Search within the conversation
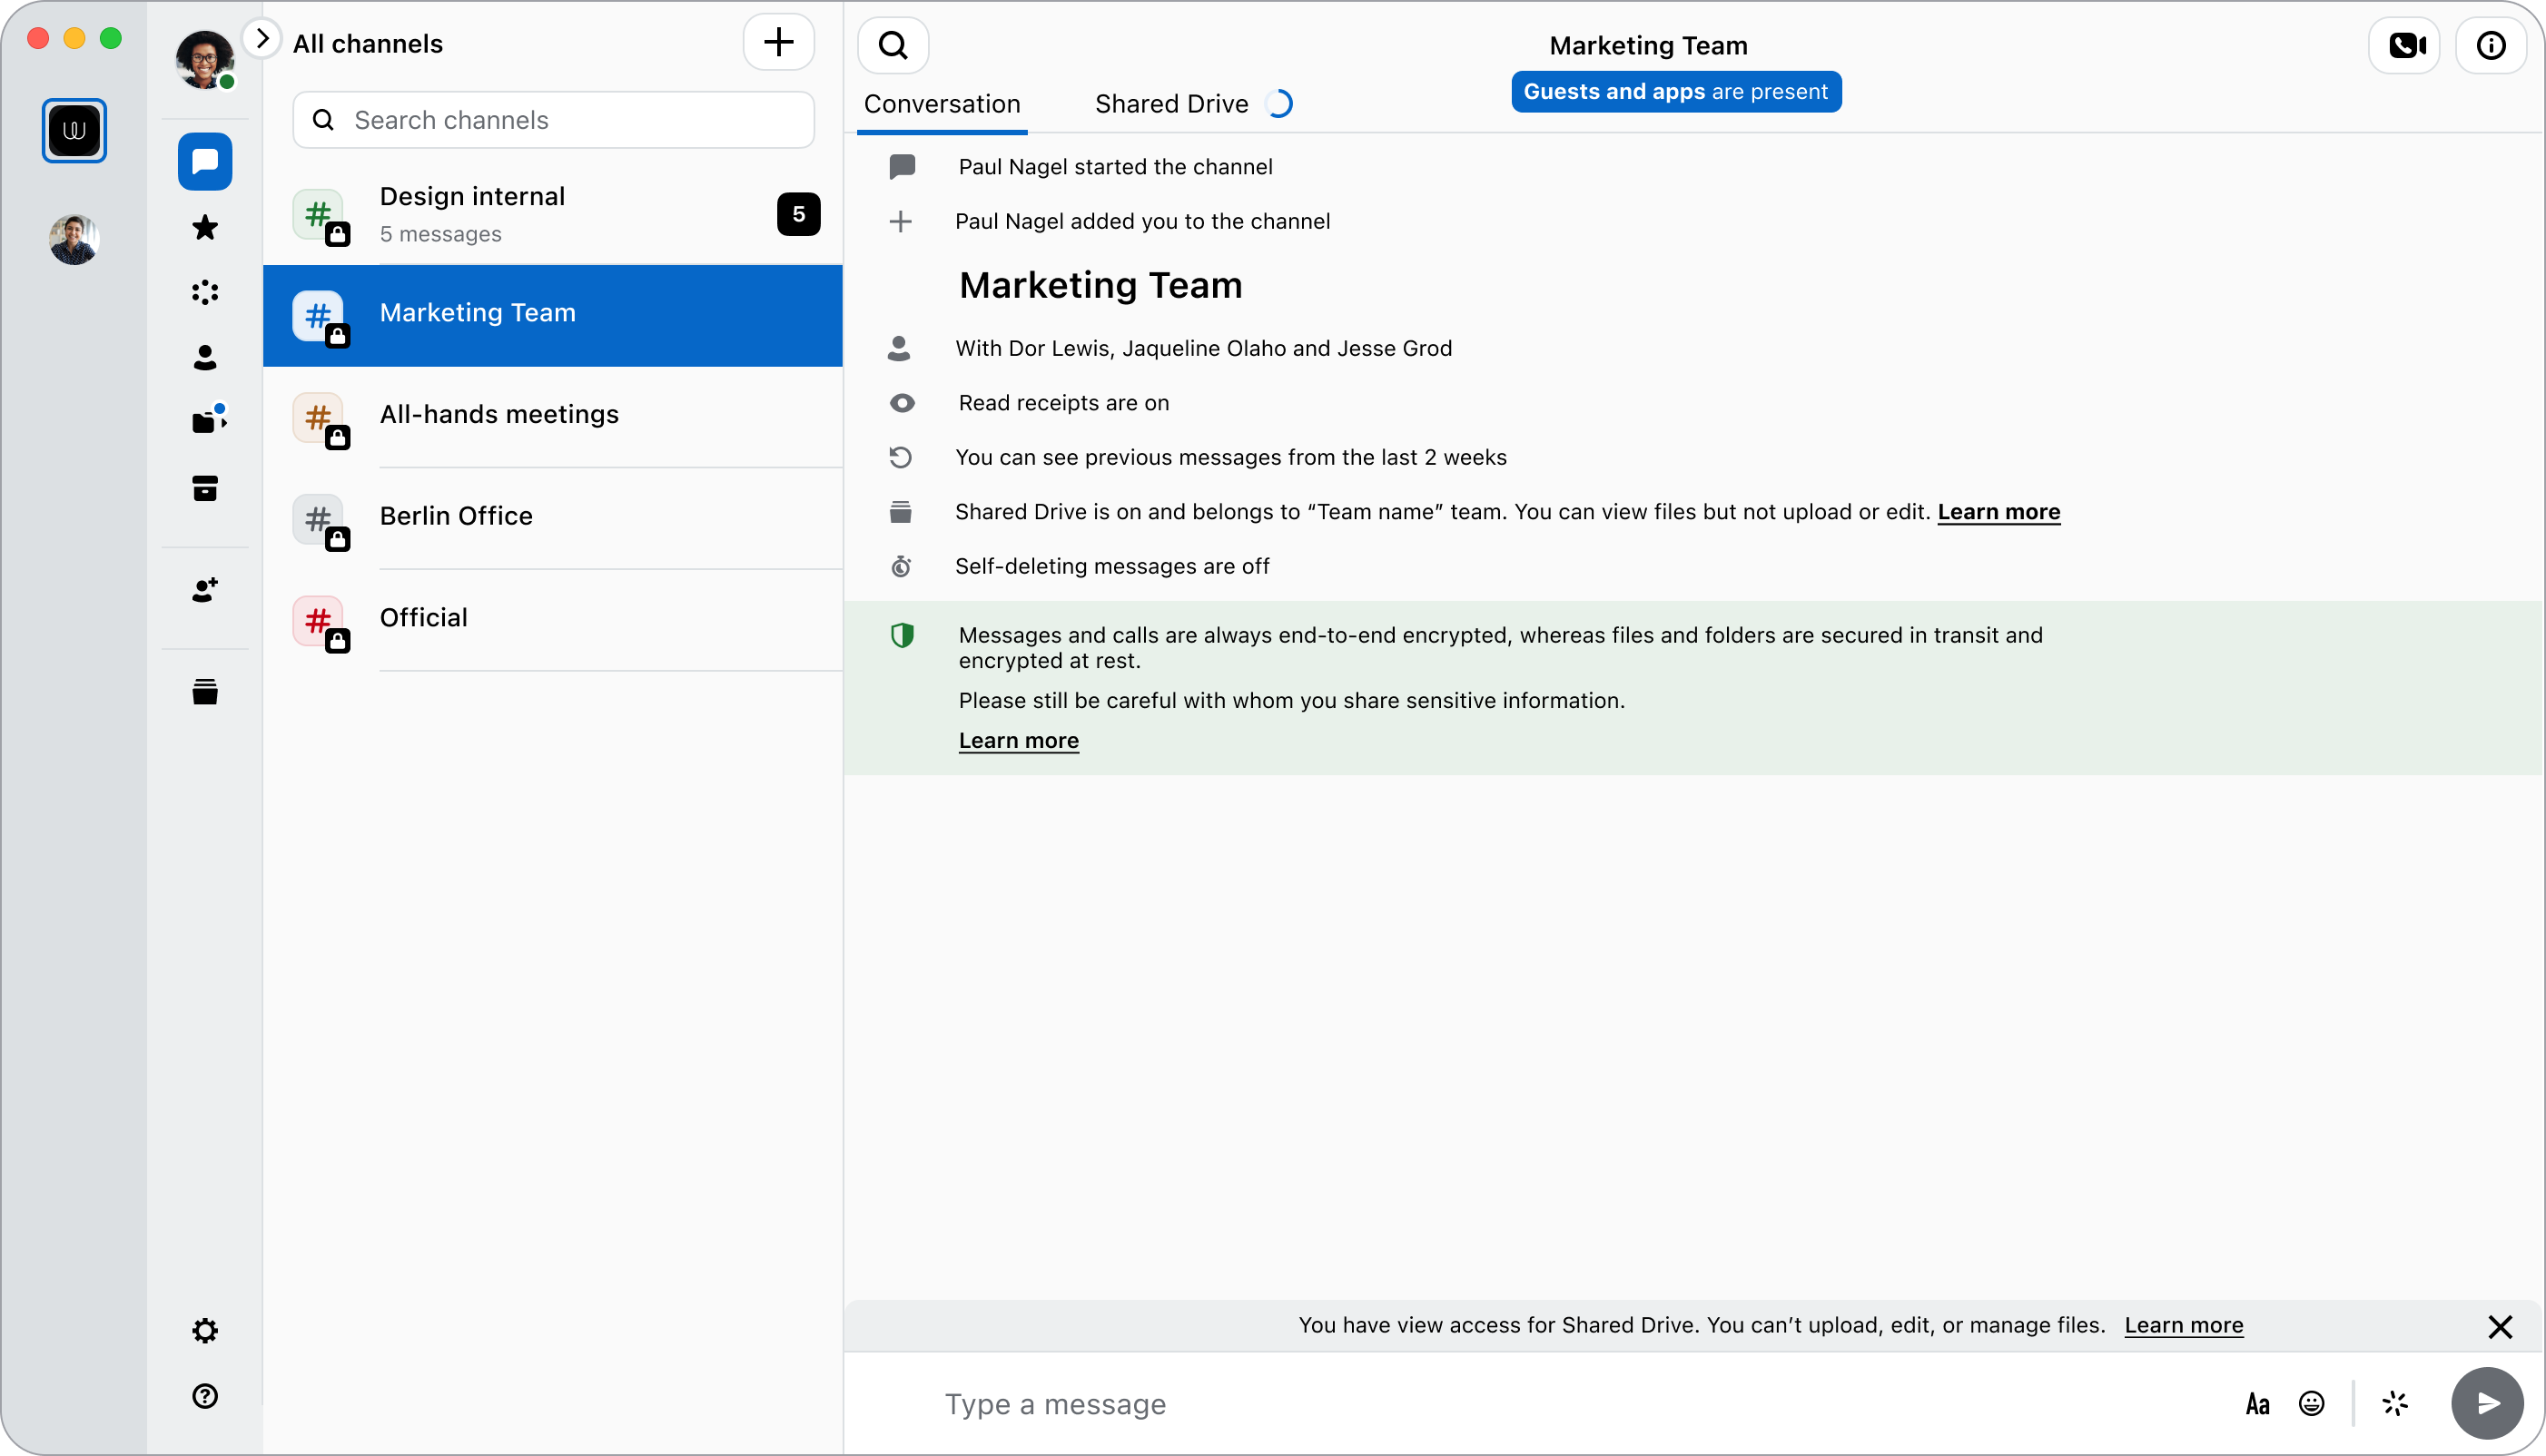Screen dimensions: 2546x1456 tap(893, 45)
